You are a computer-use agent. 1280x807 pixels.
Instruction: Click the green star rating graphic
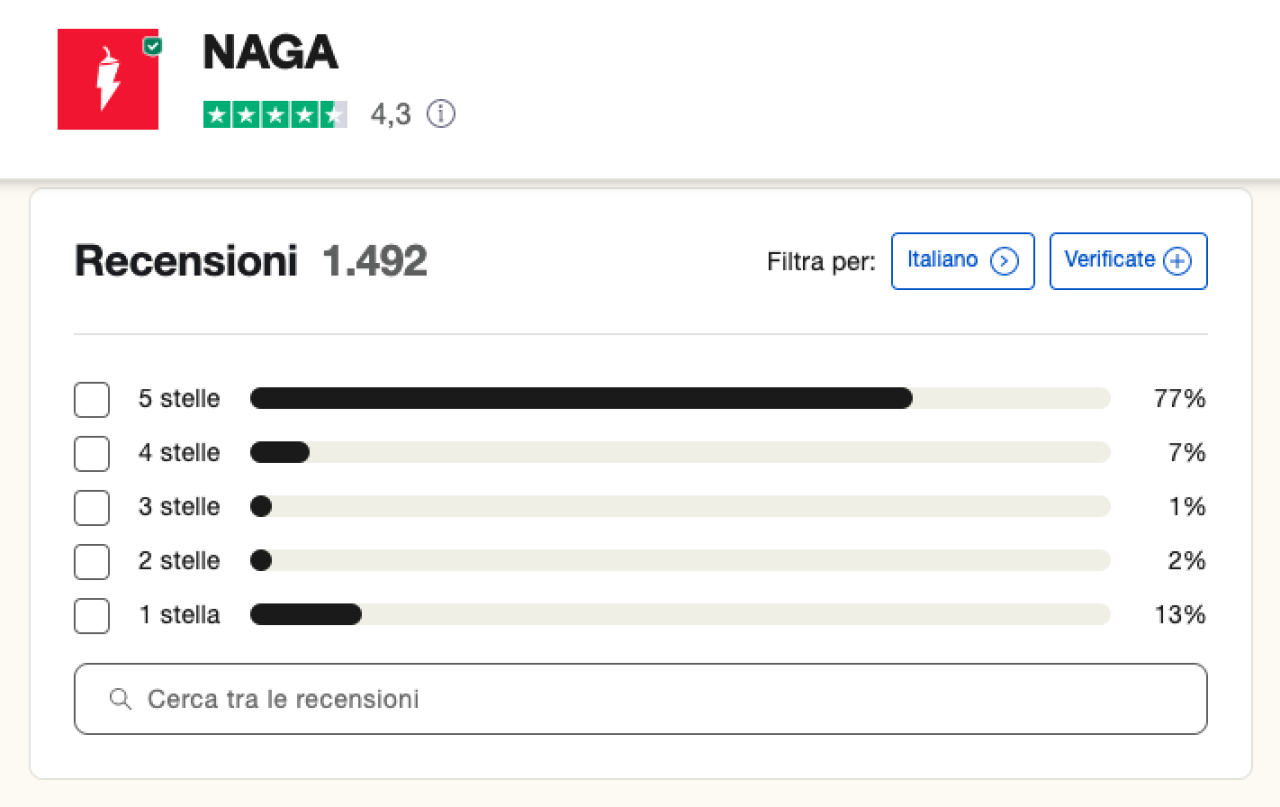(275, 115)
